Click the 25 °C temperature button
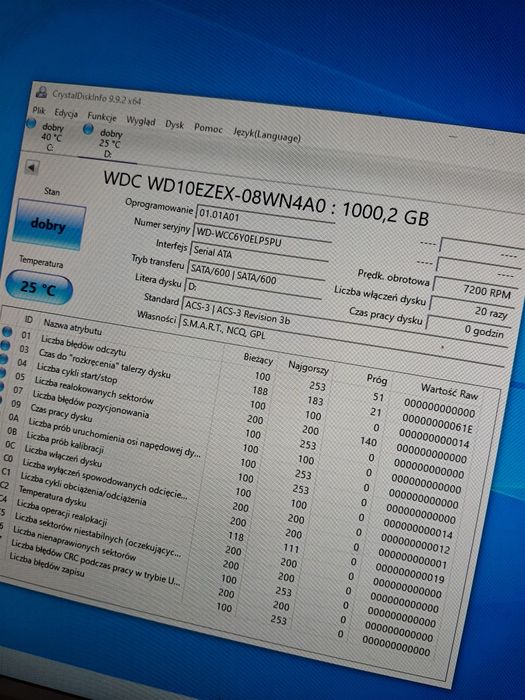This screenshot has width=525, height=700. pos(38,288)
